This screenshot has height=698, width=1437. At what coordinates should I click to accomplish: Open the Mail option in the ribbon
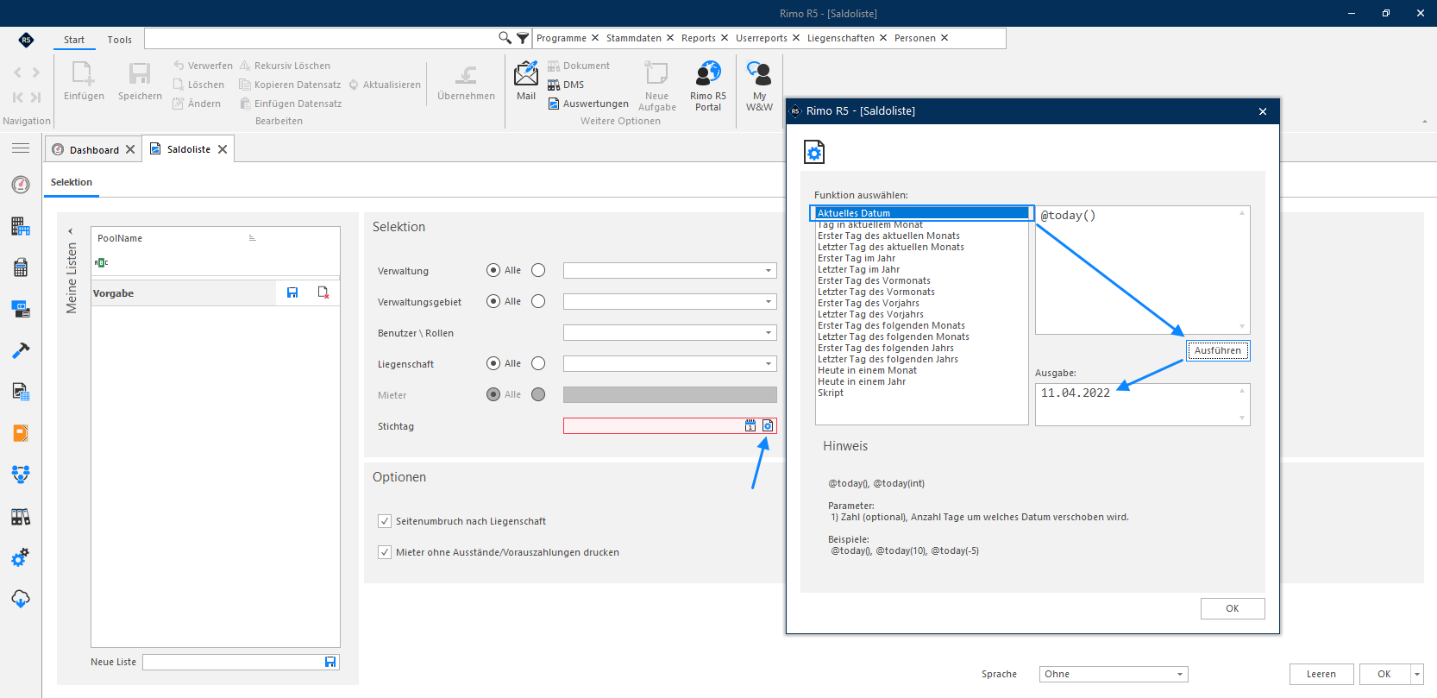tap(526, 81)
